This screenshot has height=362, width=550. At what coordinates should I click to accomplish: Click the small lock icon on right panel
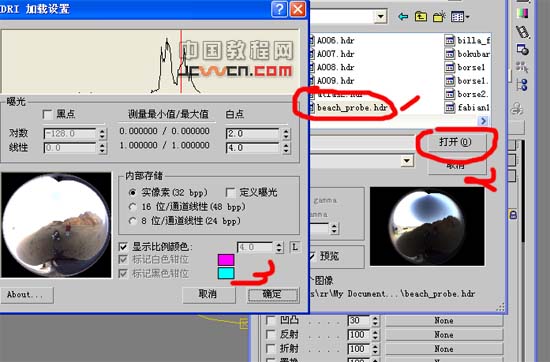513,215
